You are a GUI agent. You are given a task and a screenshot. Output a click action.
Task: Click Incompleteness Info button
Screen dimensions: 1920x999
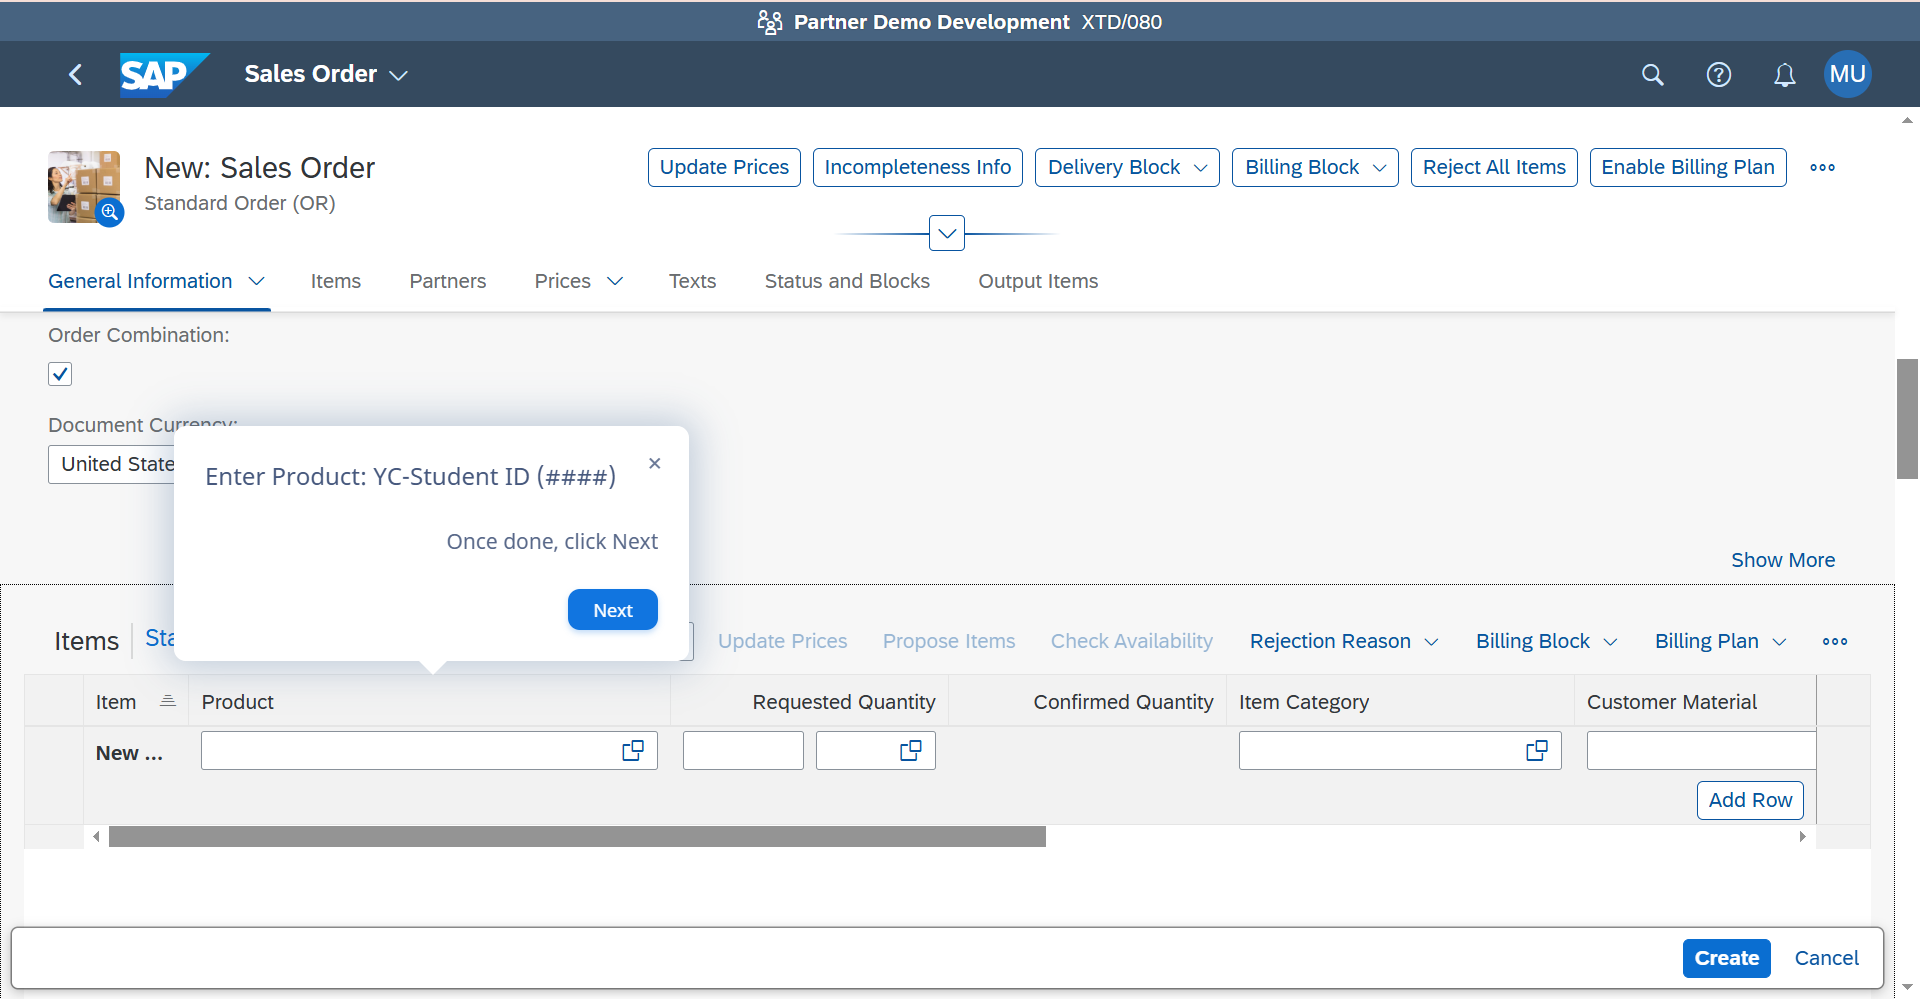point(917,167)
